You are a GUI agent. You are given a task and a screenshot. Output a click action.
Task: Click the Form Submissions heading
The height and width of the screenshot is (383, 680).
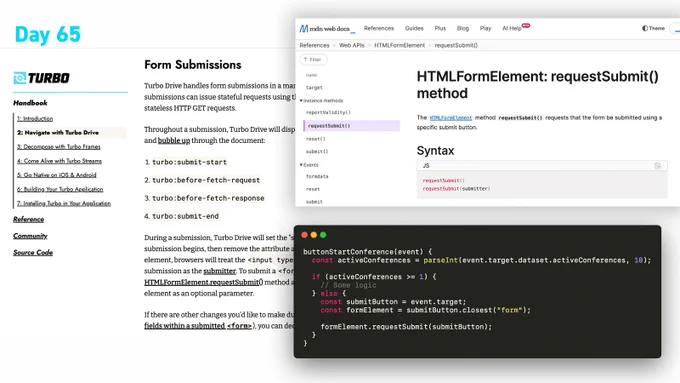tap(193, 65)
